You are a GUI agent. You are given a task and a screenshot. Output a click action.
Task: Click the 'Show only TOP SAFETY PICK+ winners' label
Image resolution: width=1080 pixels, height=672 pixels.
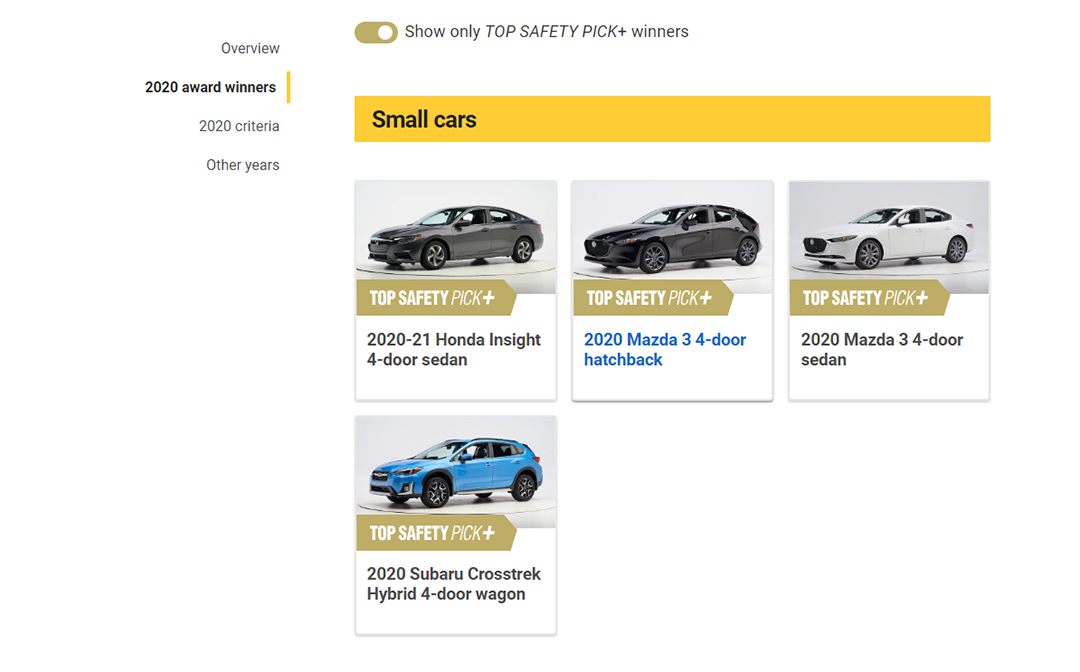546,32
